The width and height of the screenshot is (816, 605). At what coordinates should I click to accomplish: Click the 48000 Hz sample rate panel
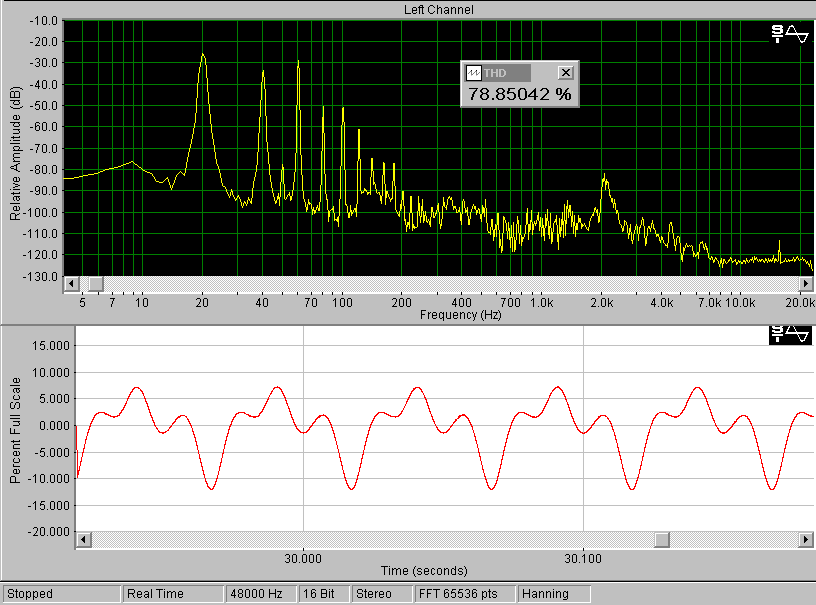(x=261, y=594)
